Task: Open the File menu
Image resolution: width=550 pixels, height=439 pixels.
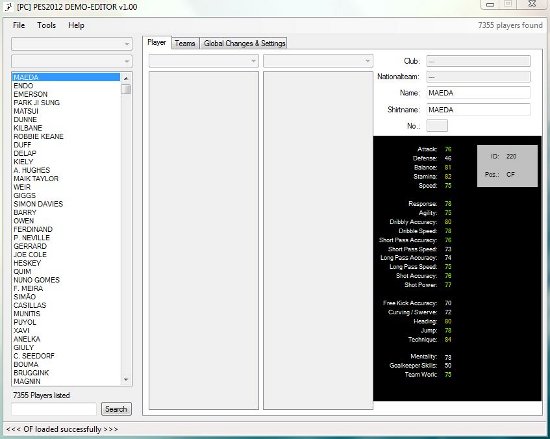Action: click(19, 25)
